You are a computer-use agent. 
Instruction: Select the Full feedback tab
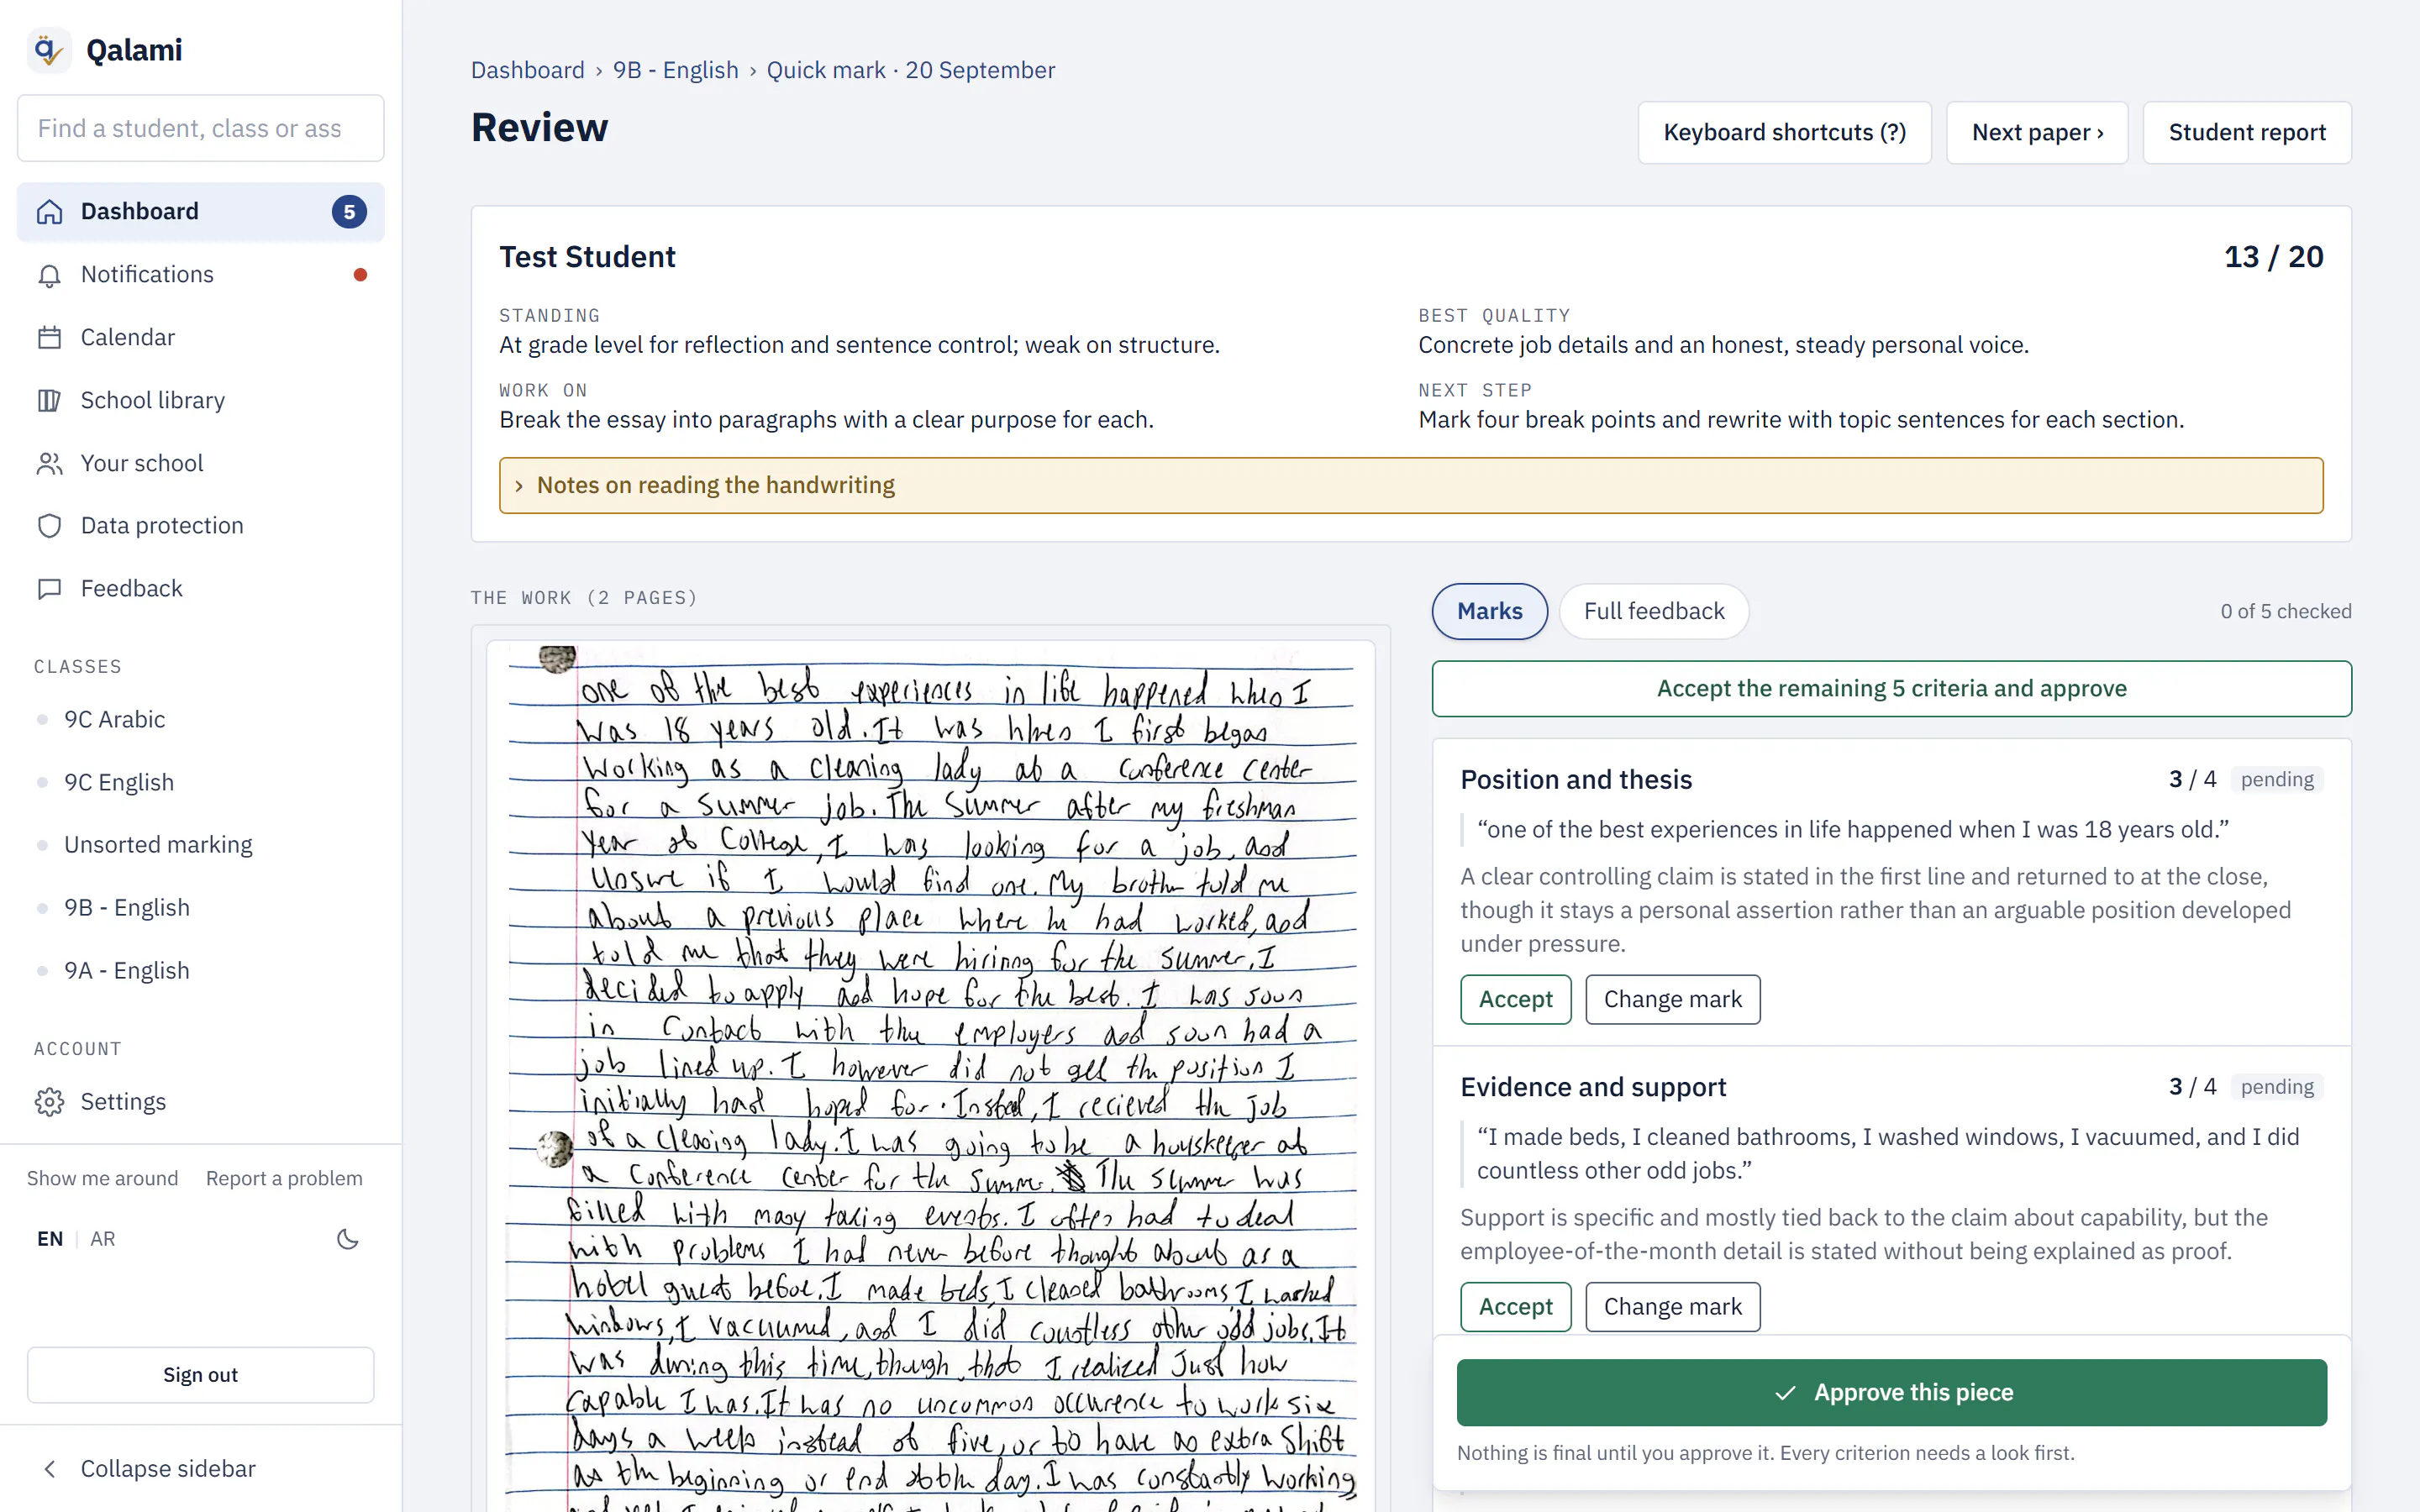1653,611
